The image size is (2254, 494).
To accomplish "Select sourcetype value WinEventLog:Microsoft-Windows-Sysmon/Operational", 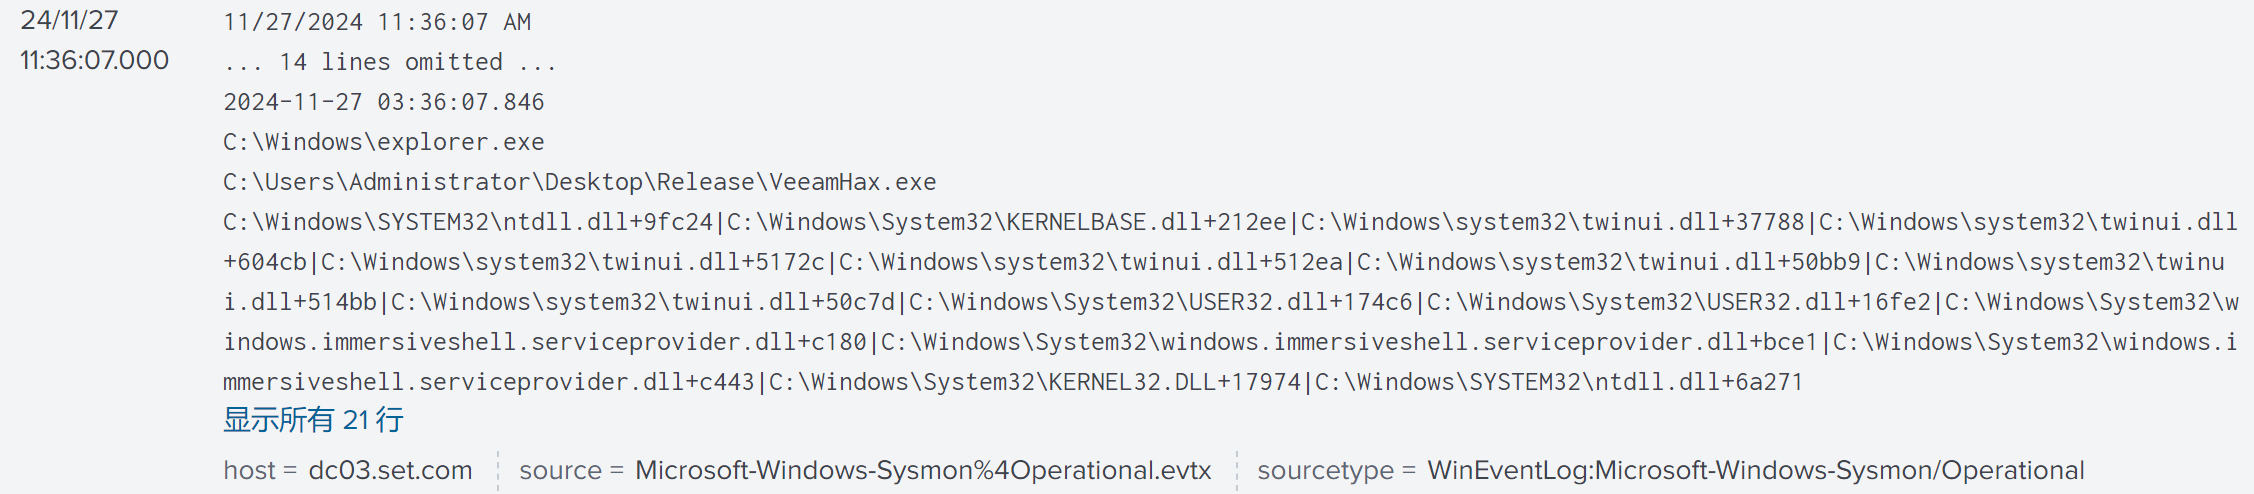I will (x=1755, y=470).
